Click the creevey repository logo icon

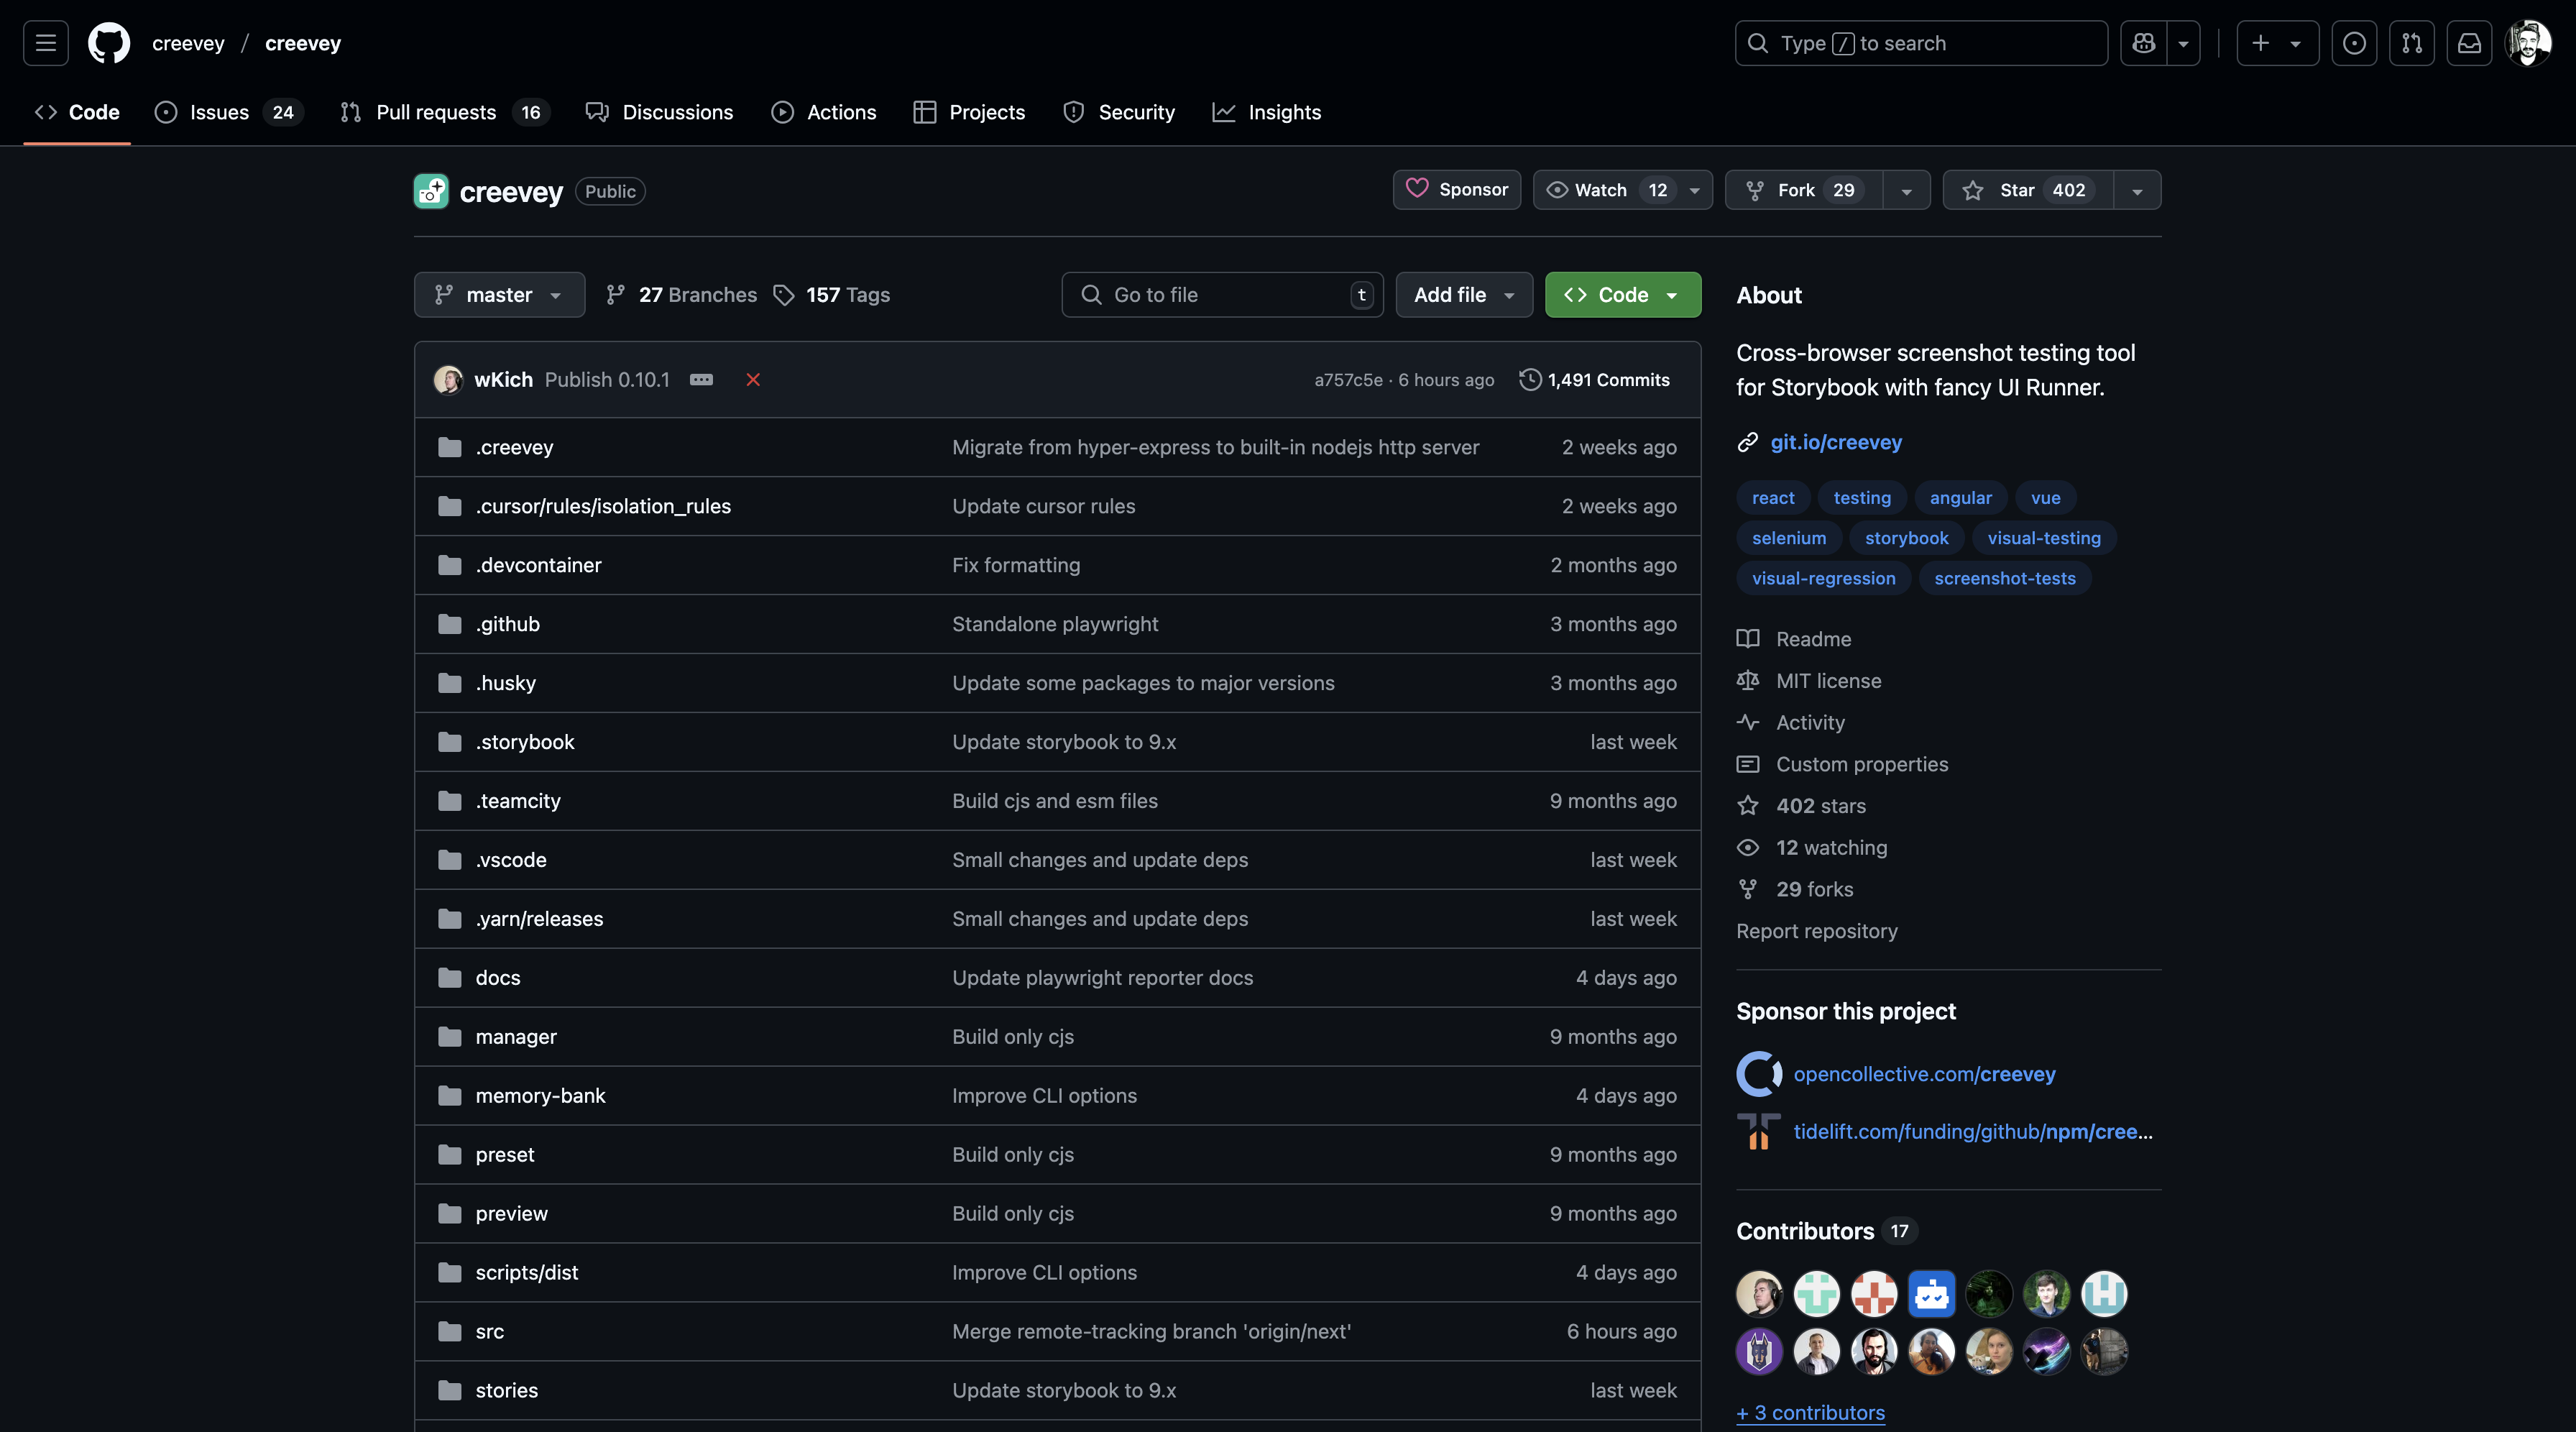[x=431, y=191]
